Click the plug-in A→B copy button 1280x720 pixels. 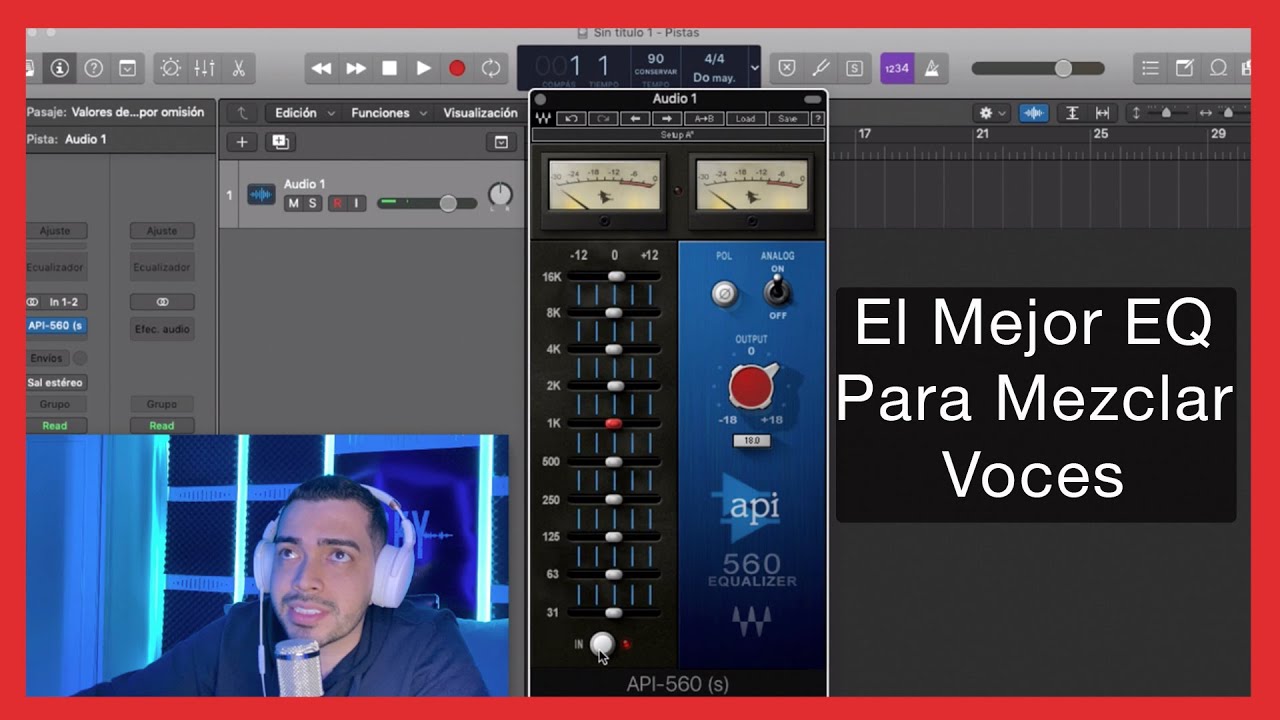tap(705, 118)
